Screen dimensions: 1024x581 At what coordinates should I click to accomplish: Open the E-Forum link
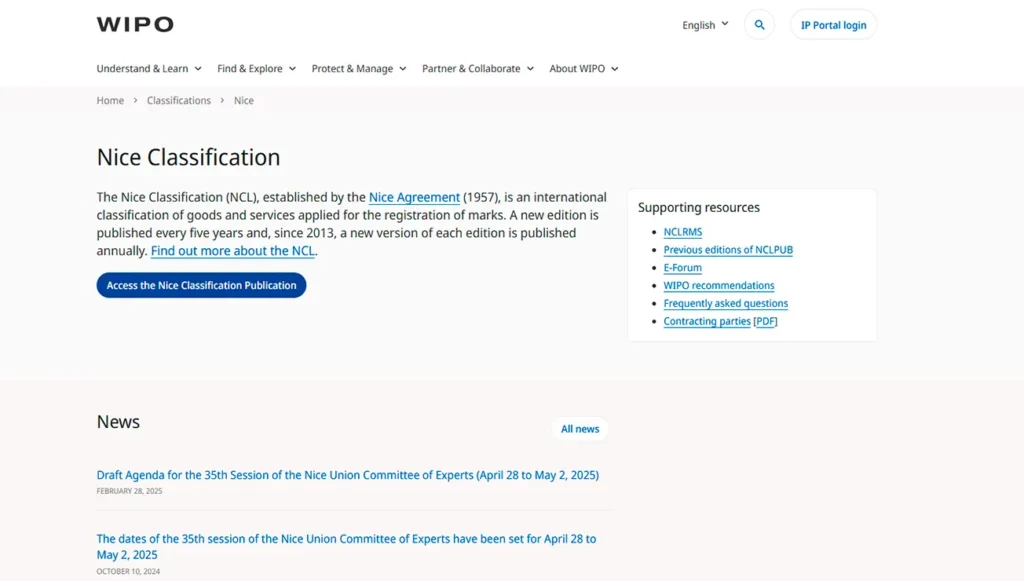point(682,268)
